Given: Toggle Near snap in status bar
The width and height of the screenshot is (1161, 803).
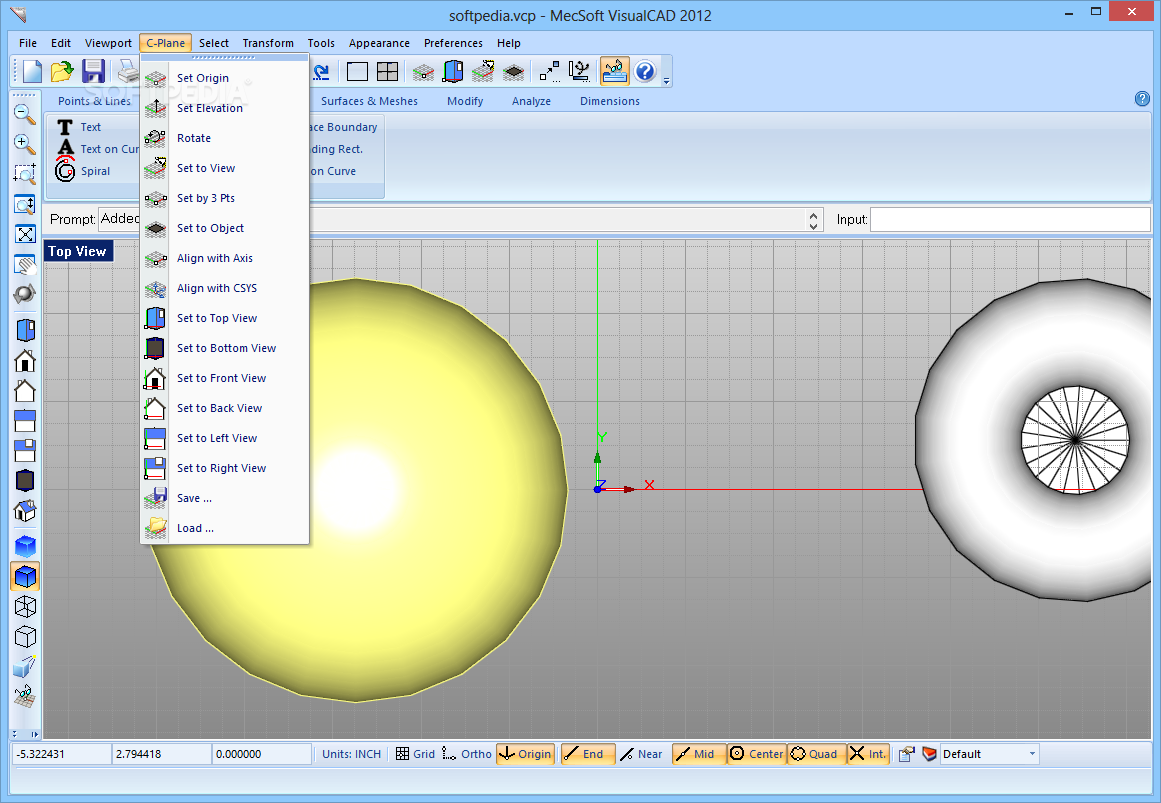Looking at the screenshot, I should (x=641, y=754).
